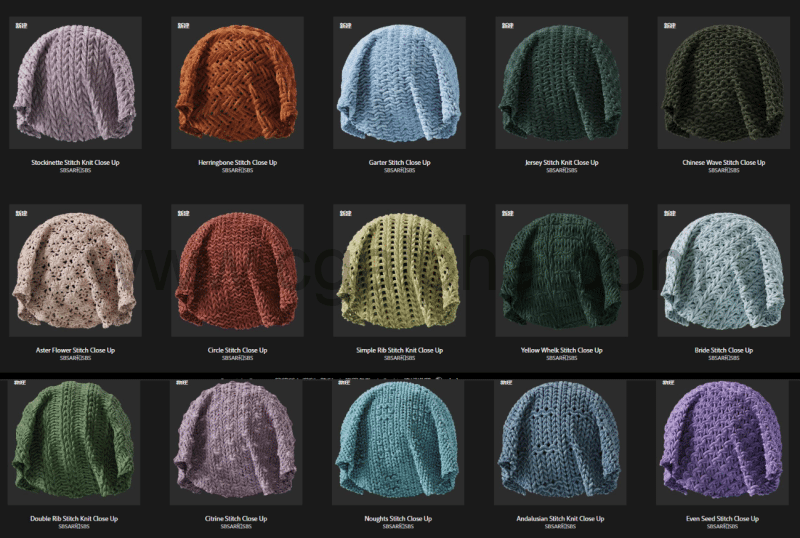Screen dimensions: 800x538
Task: Open 'Andalusian Stitch Knit Close Up' title
Action: 560,519
